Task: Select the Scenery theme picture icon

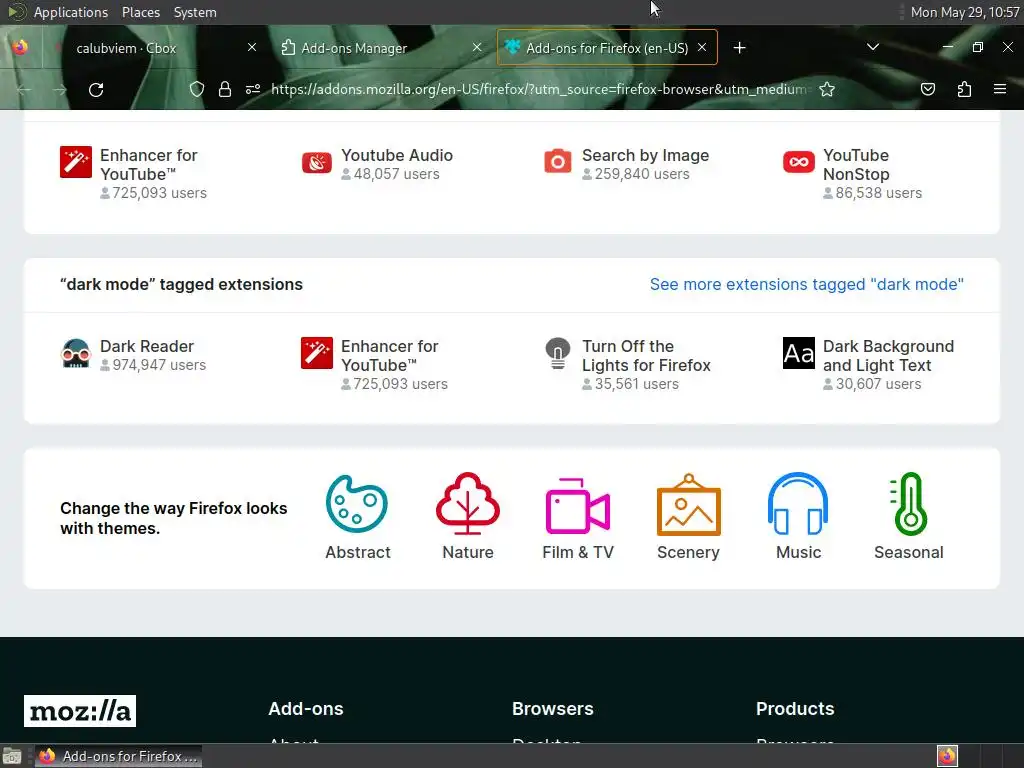Action: coord(688,504)
